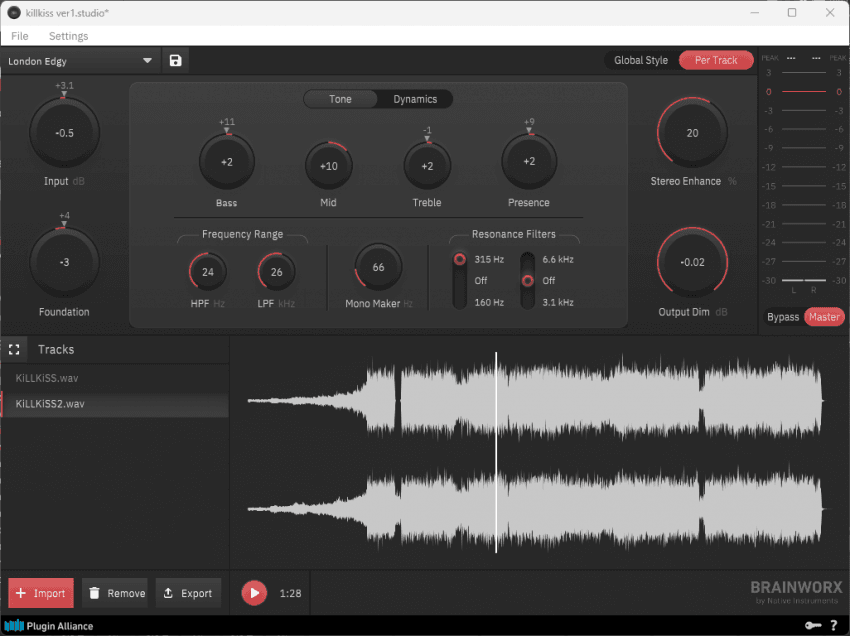Click the Input dB knob

tap(64, 133)
